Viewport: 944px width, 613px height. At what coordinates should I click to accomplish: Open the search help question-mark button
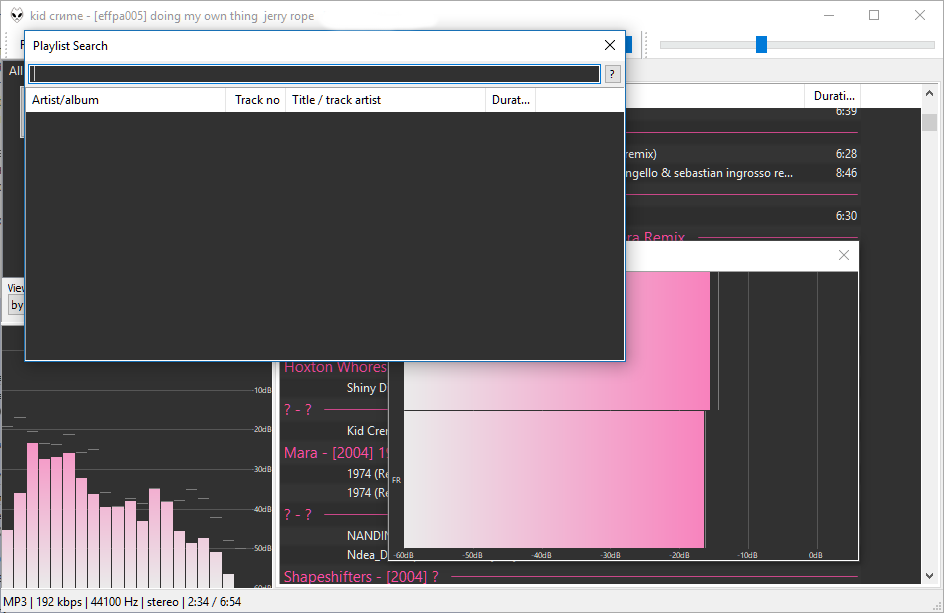612,74
